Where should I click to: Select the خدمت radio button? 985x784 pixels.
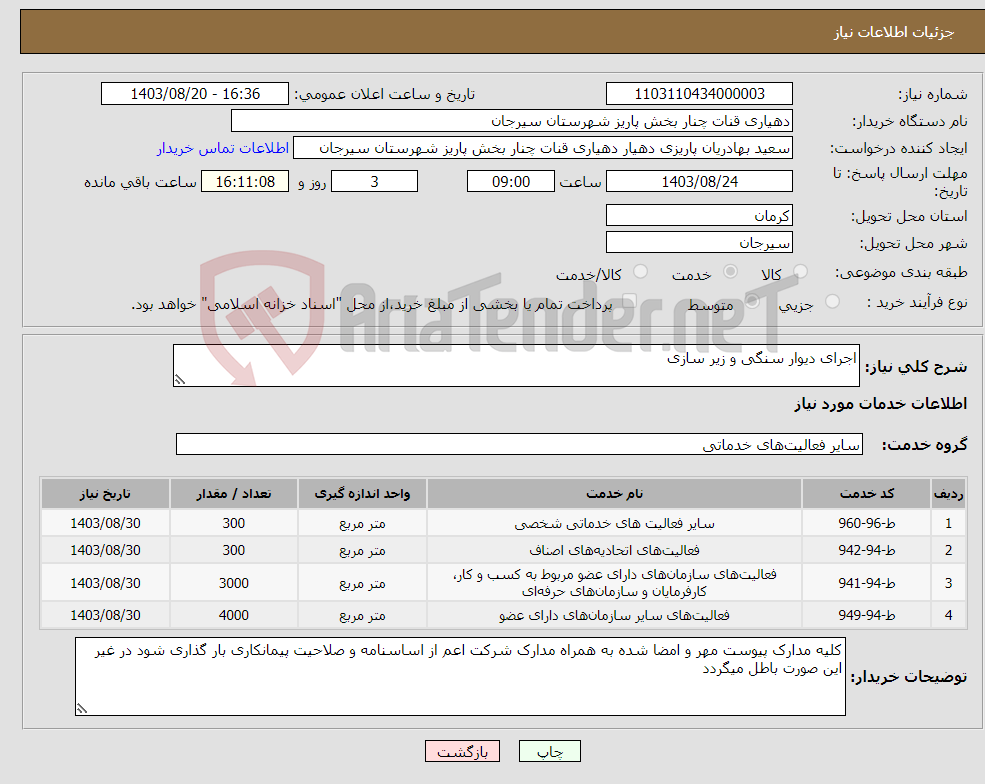pyautogui.click(x=730, y=271)
